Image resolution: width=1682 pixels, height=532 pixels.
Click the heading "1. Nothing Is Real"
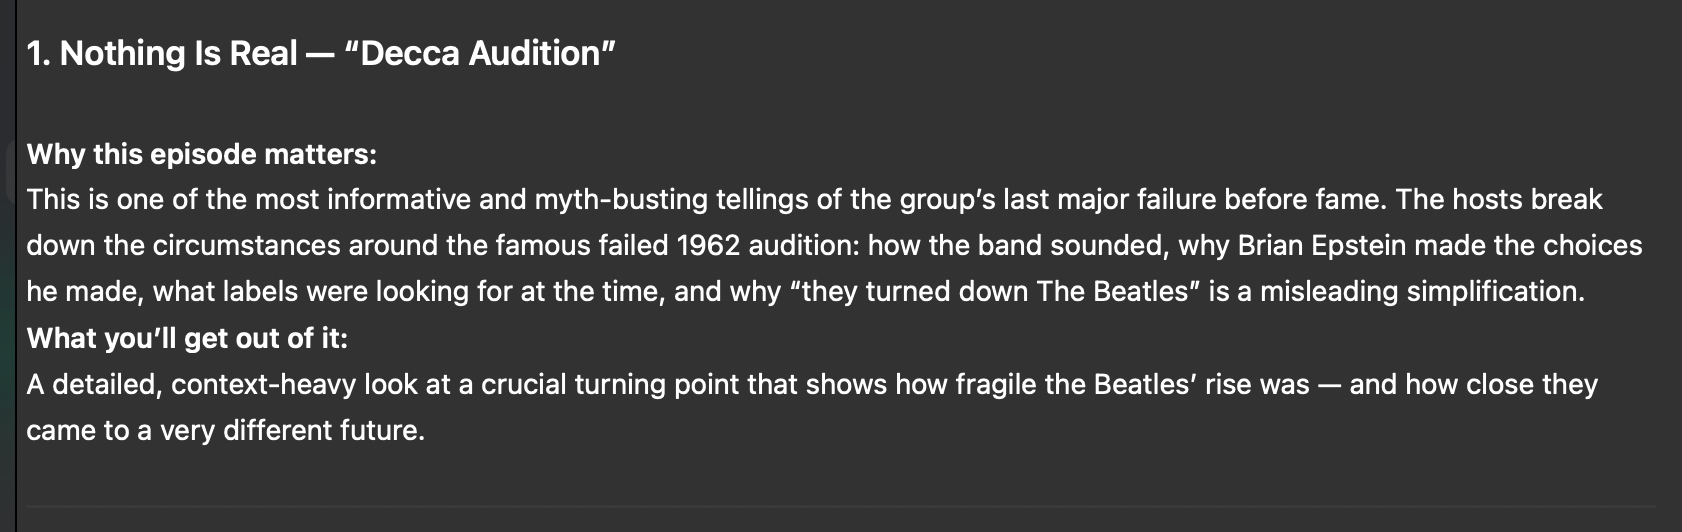(x=162, y=53)
